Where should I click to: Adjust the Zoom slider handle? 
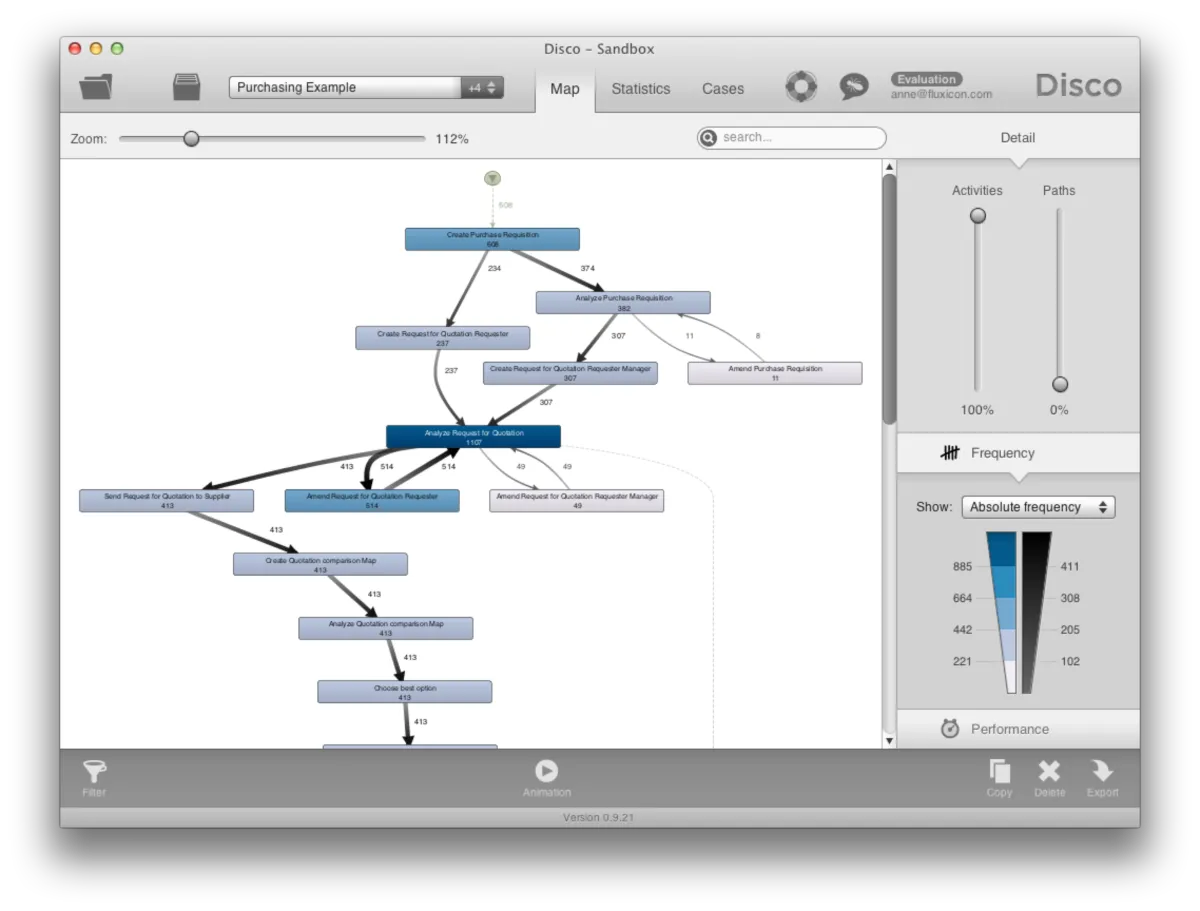(191, 139)
